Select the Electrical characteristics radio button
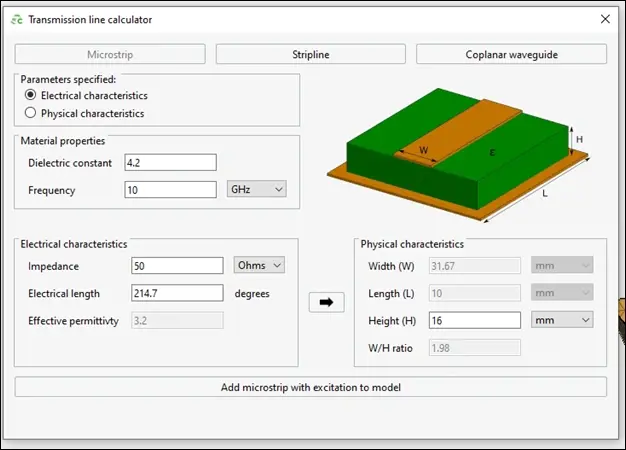Image resolution: width=626 pixels, height=450 pixels. click(32, 96)
